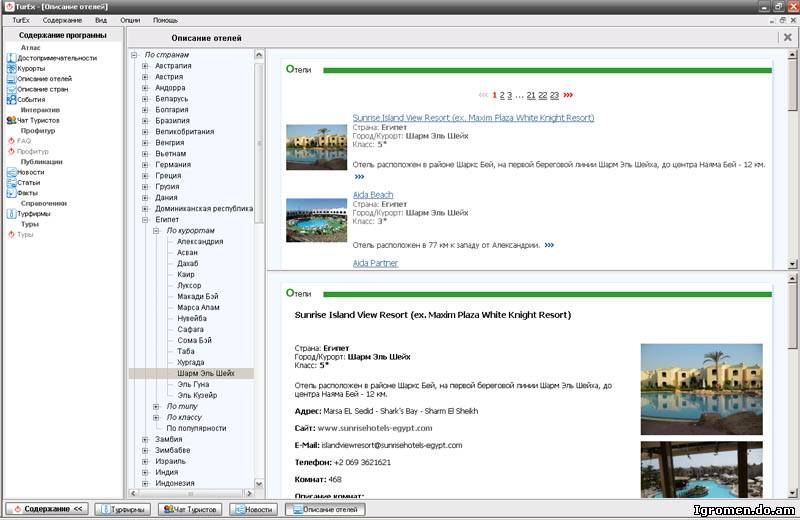The width and height of the screenshot is (800, 520).
Task: Open the Содержание menu
Action: [62, 20]
